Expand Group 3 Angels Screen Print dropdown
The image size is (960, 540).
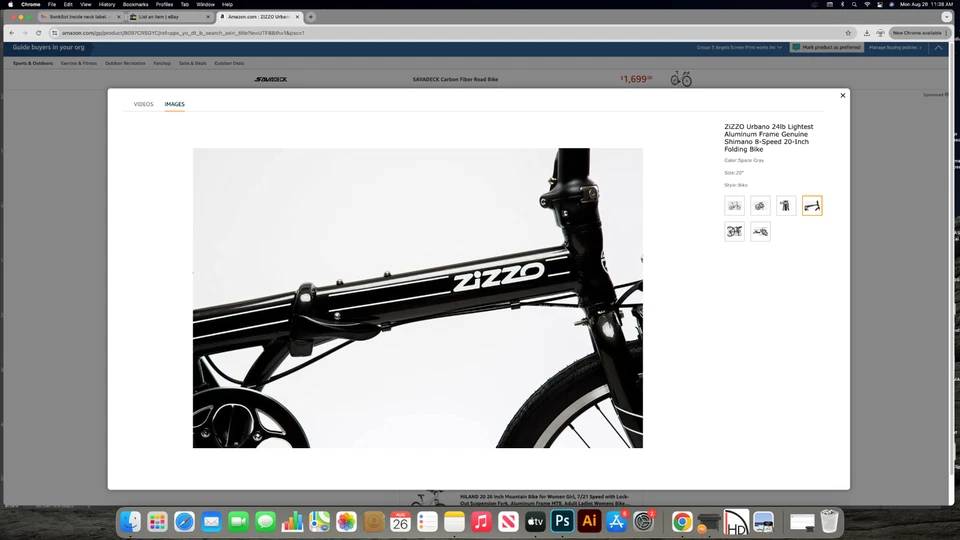(x=739, y=47)
